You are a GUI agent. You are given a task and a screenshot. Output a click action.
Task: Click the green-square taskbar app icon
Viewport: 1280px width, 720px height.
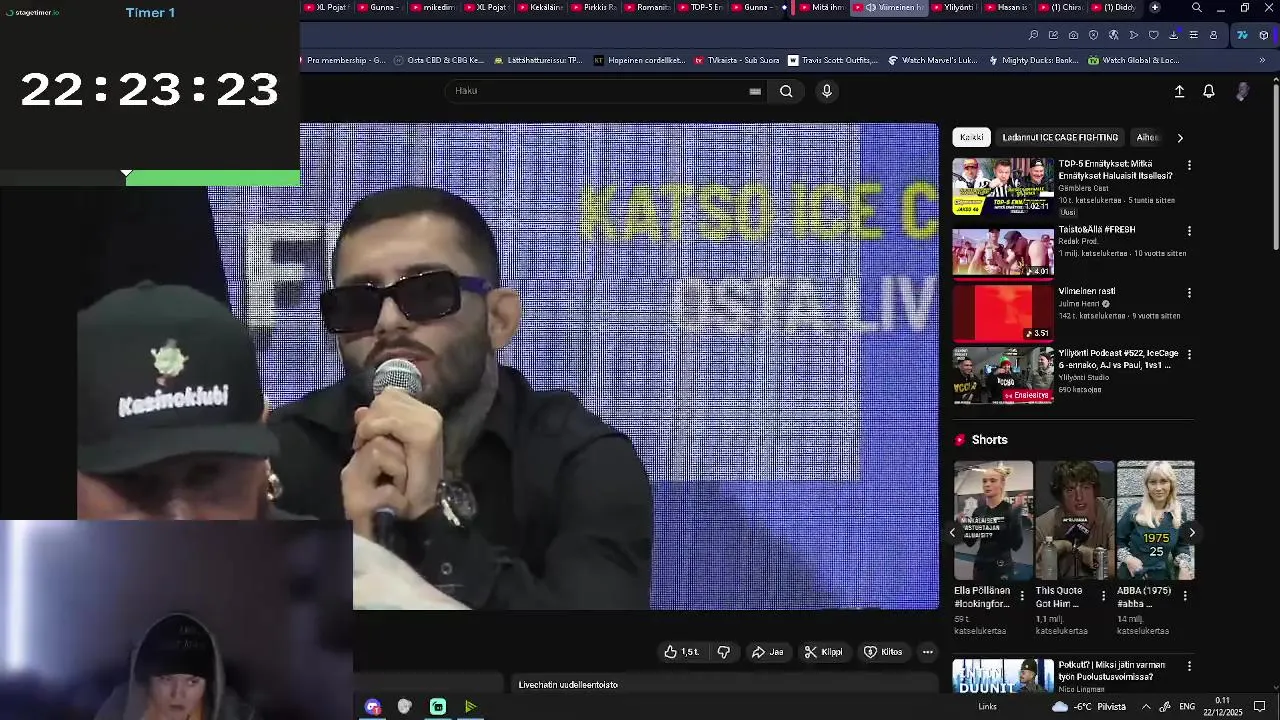tap(438, 707)
